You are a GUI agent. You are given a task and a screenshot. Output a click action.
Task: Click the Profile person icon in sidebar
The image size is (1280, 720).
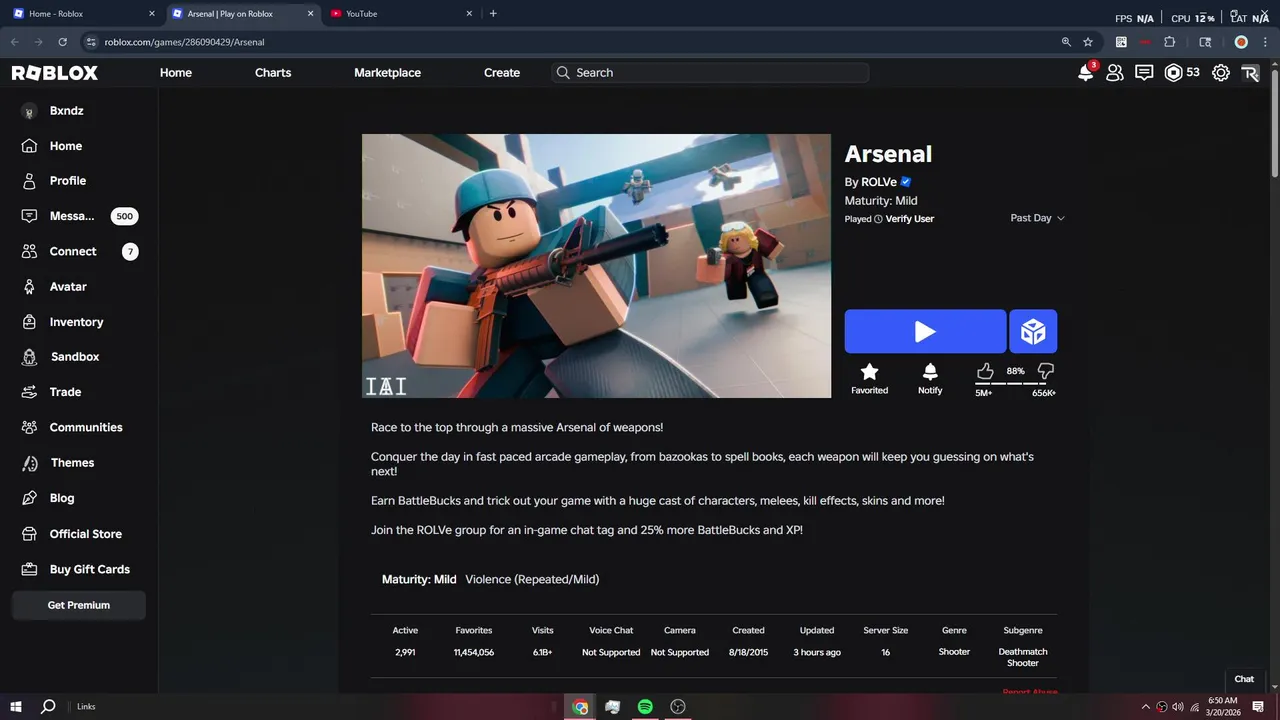[30, 181]
